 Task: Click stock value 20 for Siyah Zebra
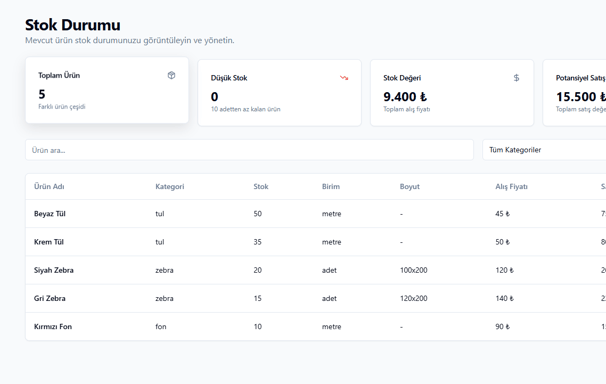[x=257, y=270]
